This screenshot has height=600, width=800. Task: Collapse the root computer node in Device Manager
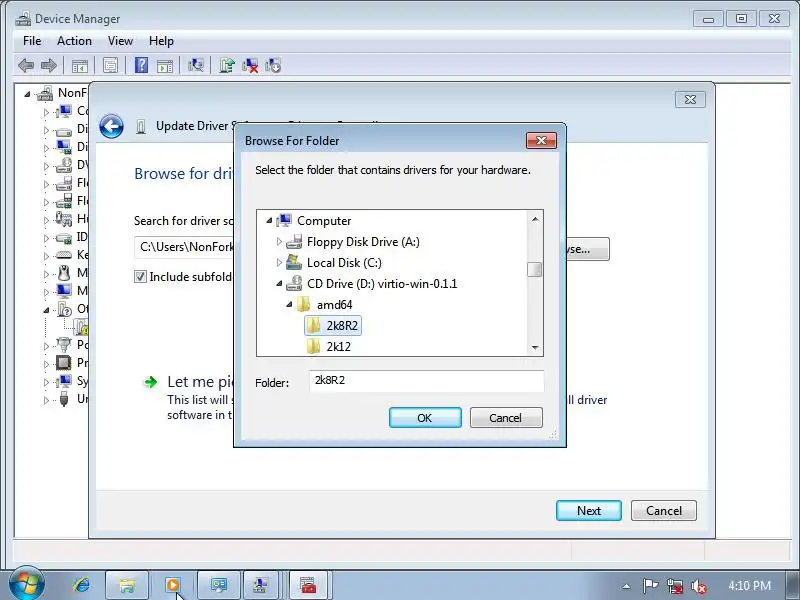[x=28, y=94]
